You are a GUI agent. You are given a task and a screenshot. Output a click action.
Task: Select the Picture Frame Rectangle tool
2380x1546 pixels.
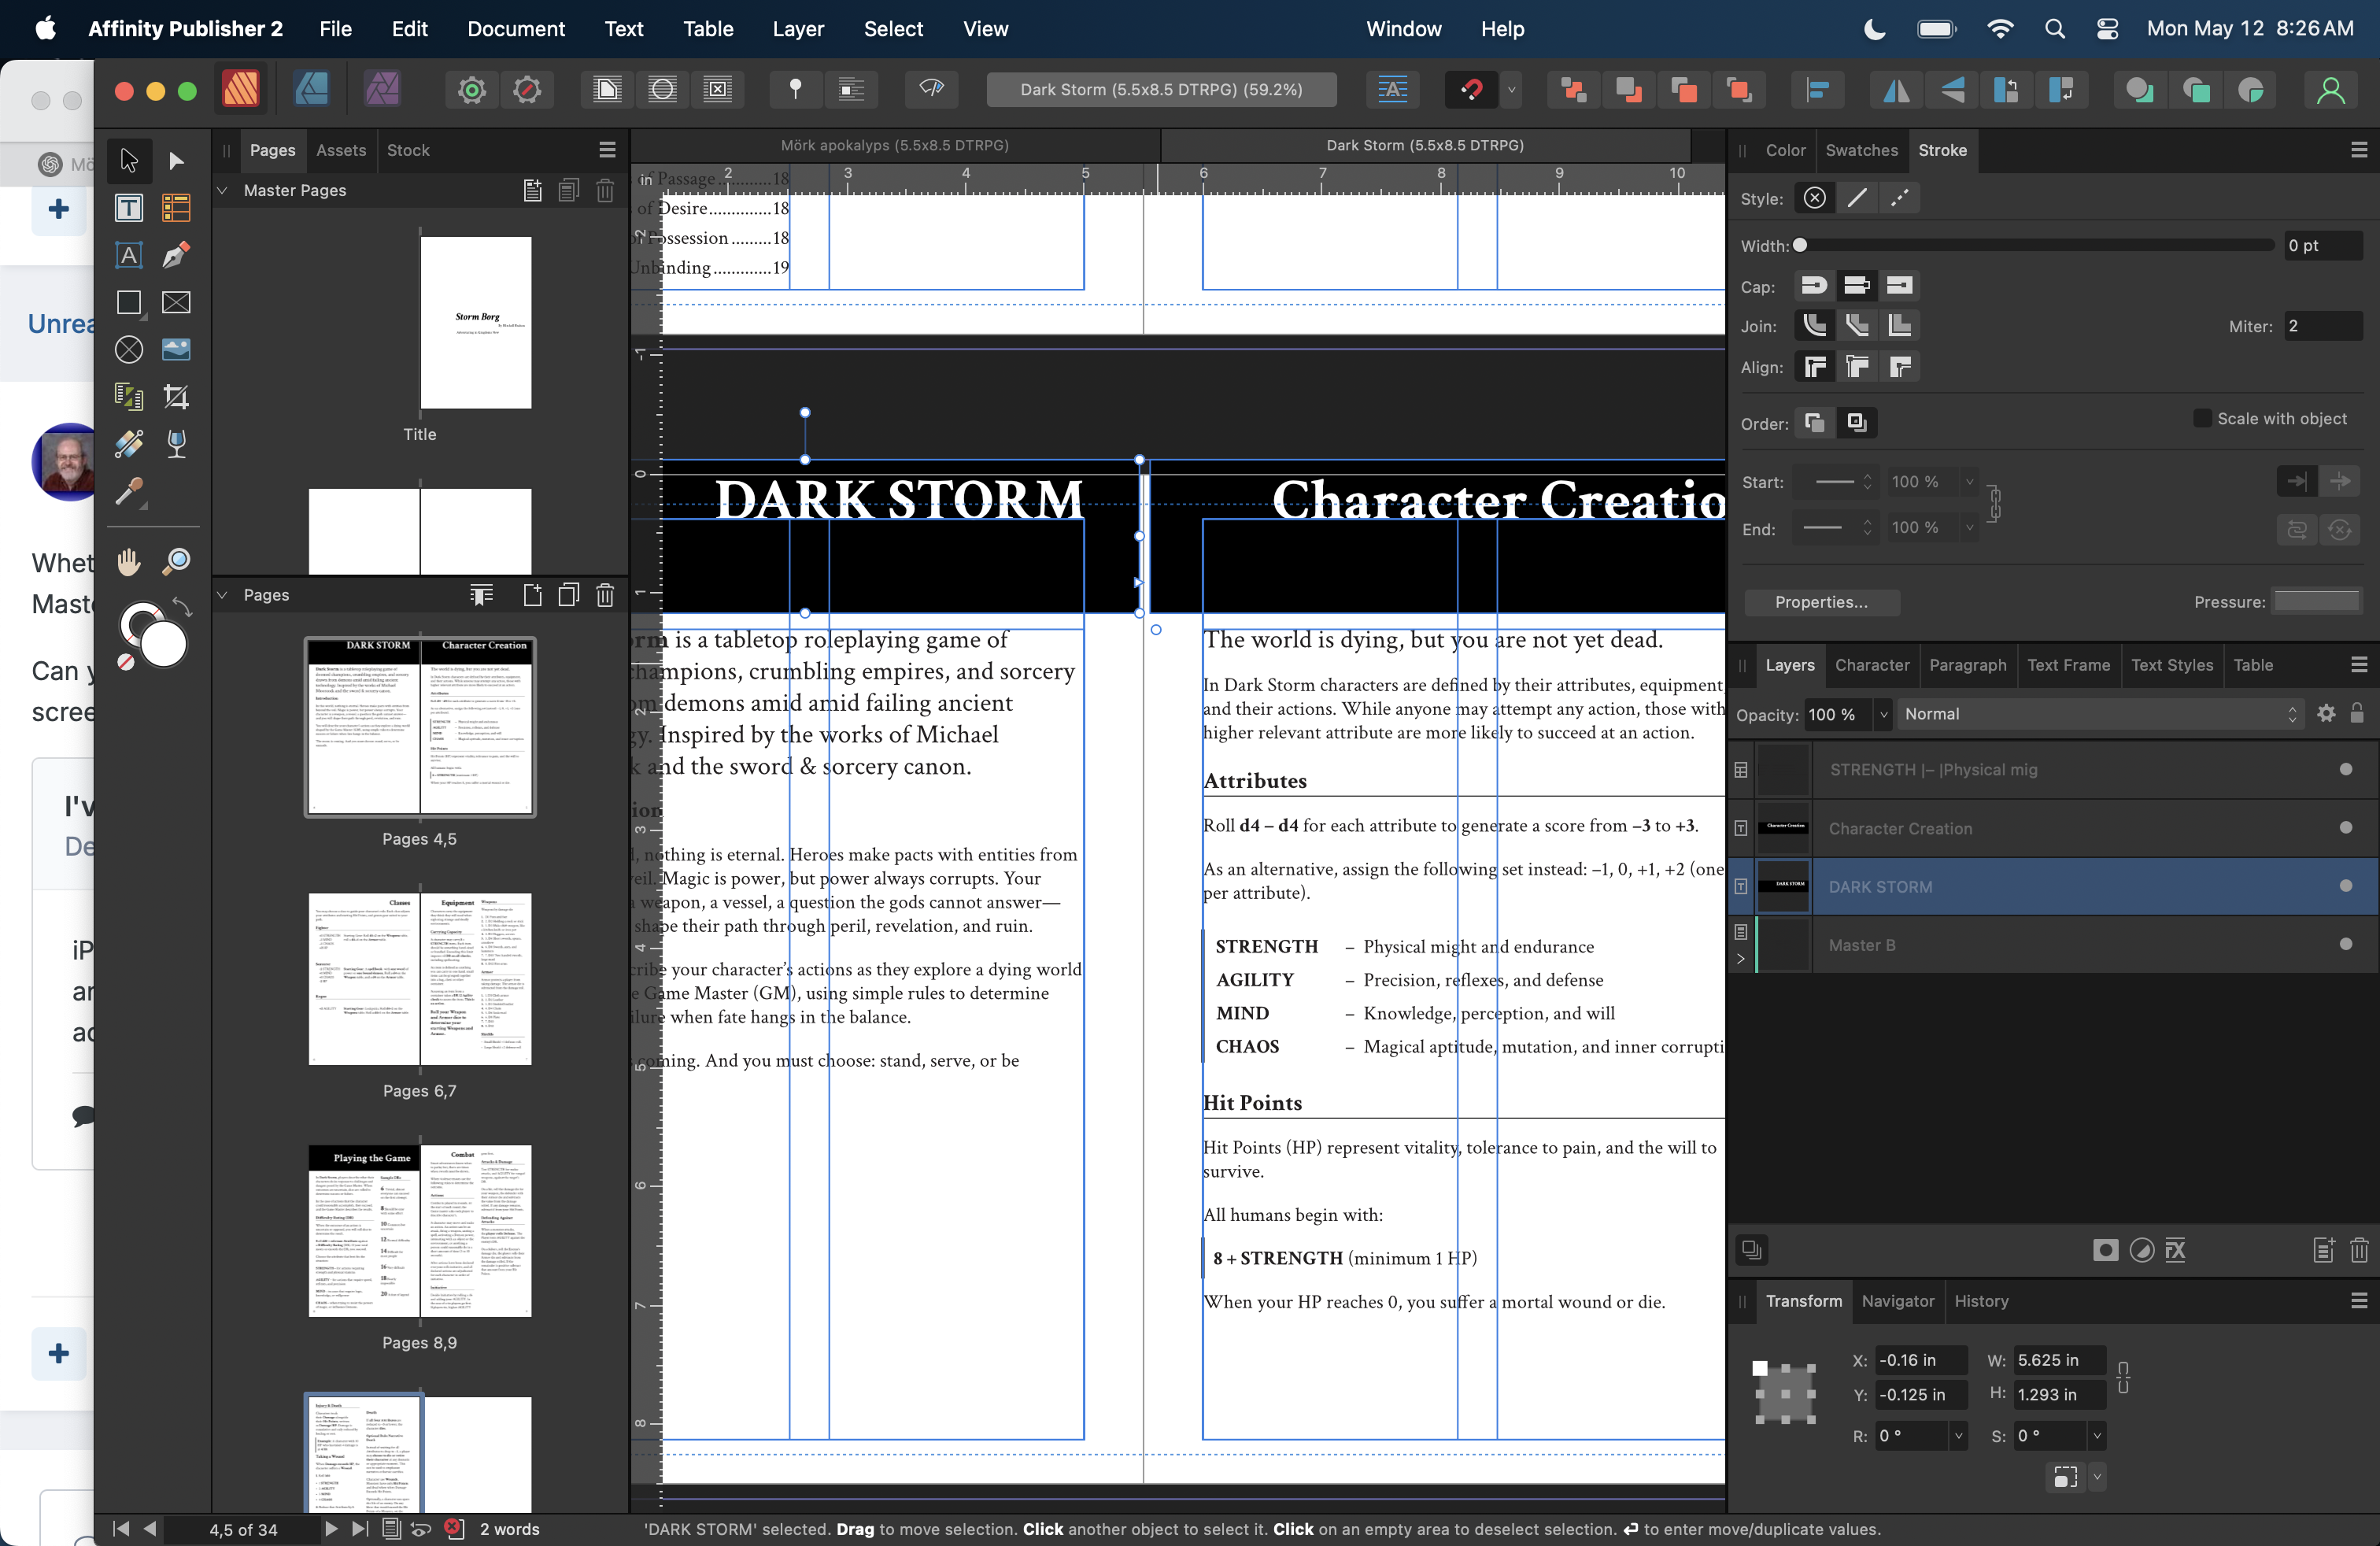tap(176, 302)
